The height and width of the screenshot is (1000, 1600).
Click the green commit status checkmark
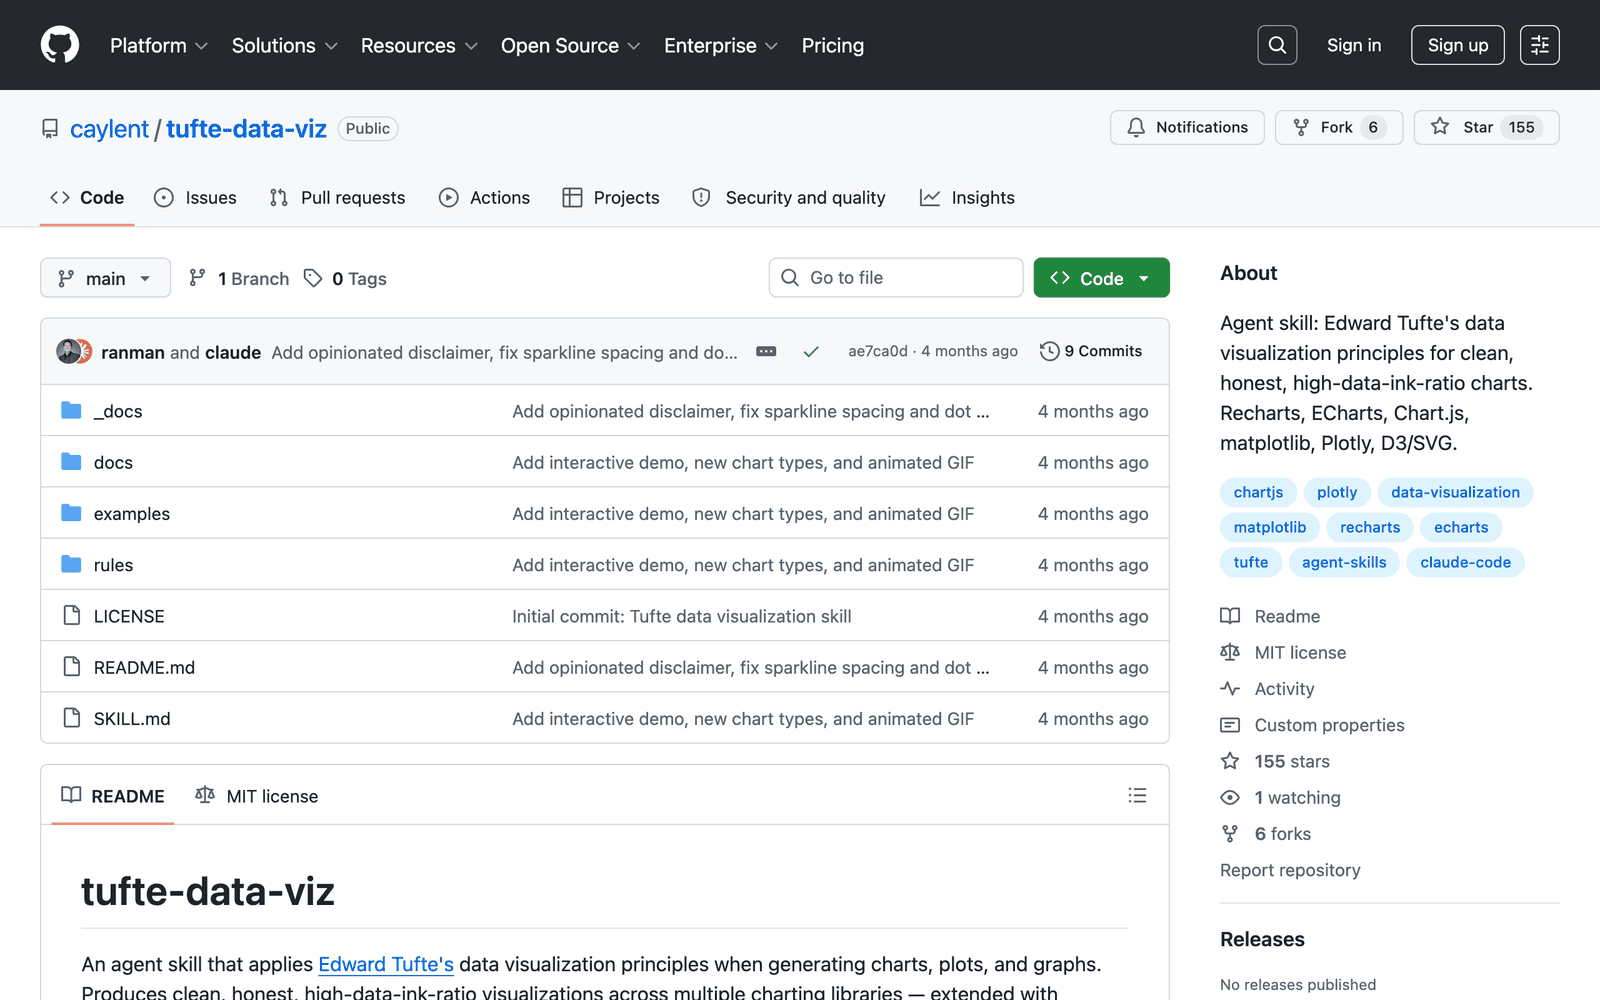(811, 351)
